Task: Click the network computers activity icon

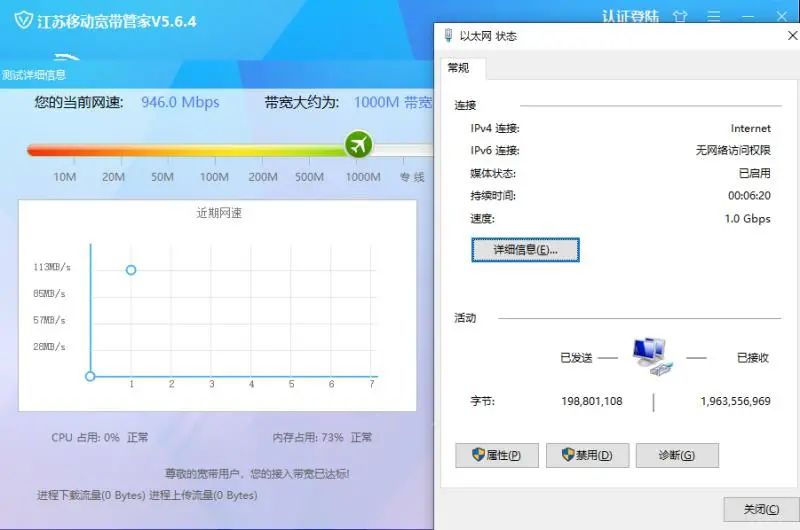Action: (652, 357)
